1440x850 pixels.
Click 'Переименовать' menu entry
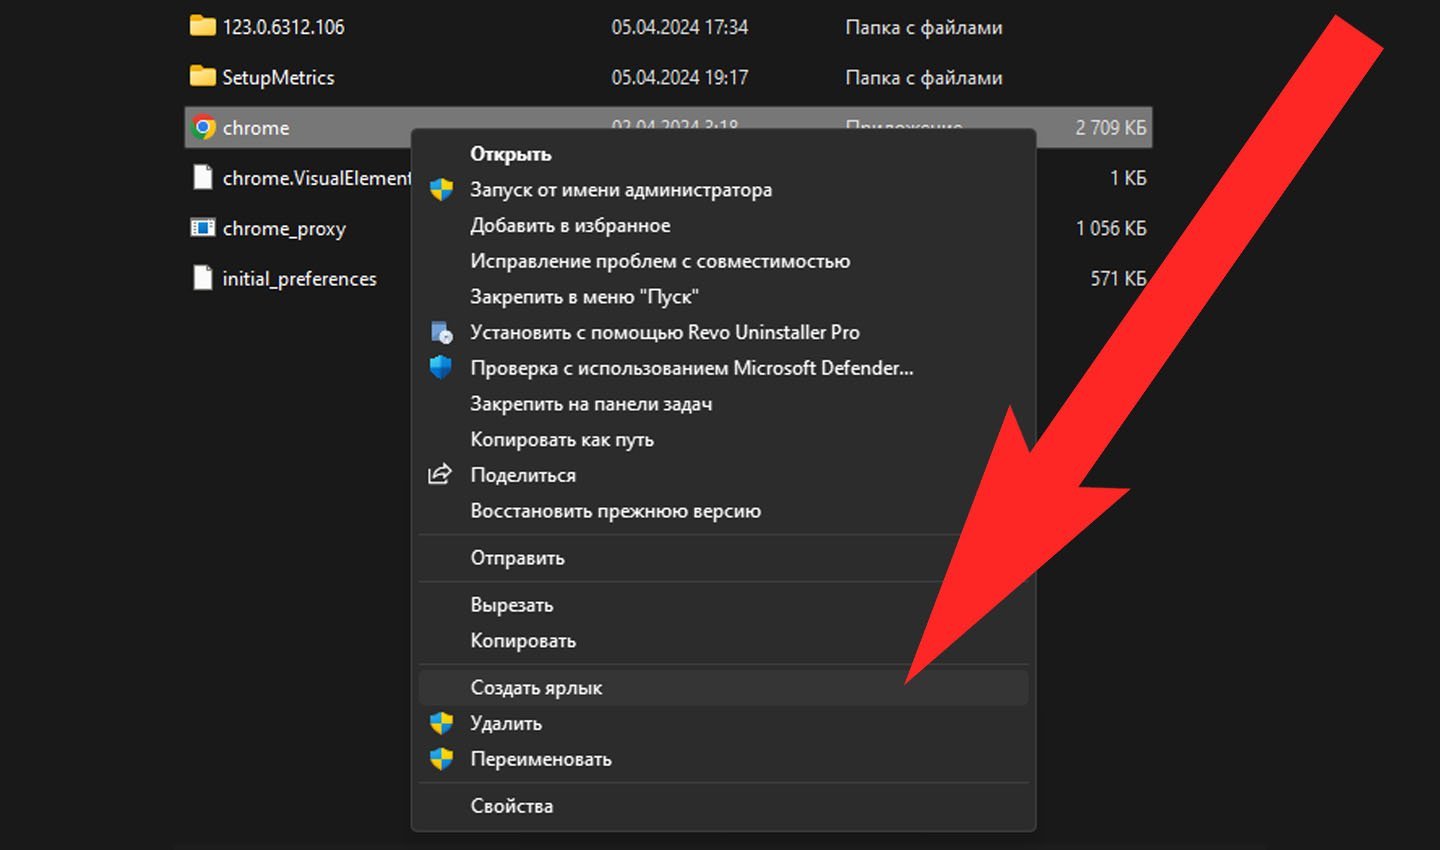[541, 759]
